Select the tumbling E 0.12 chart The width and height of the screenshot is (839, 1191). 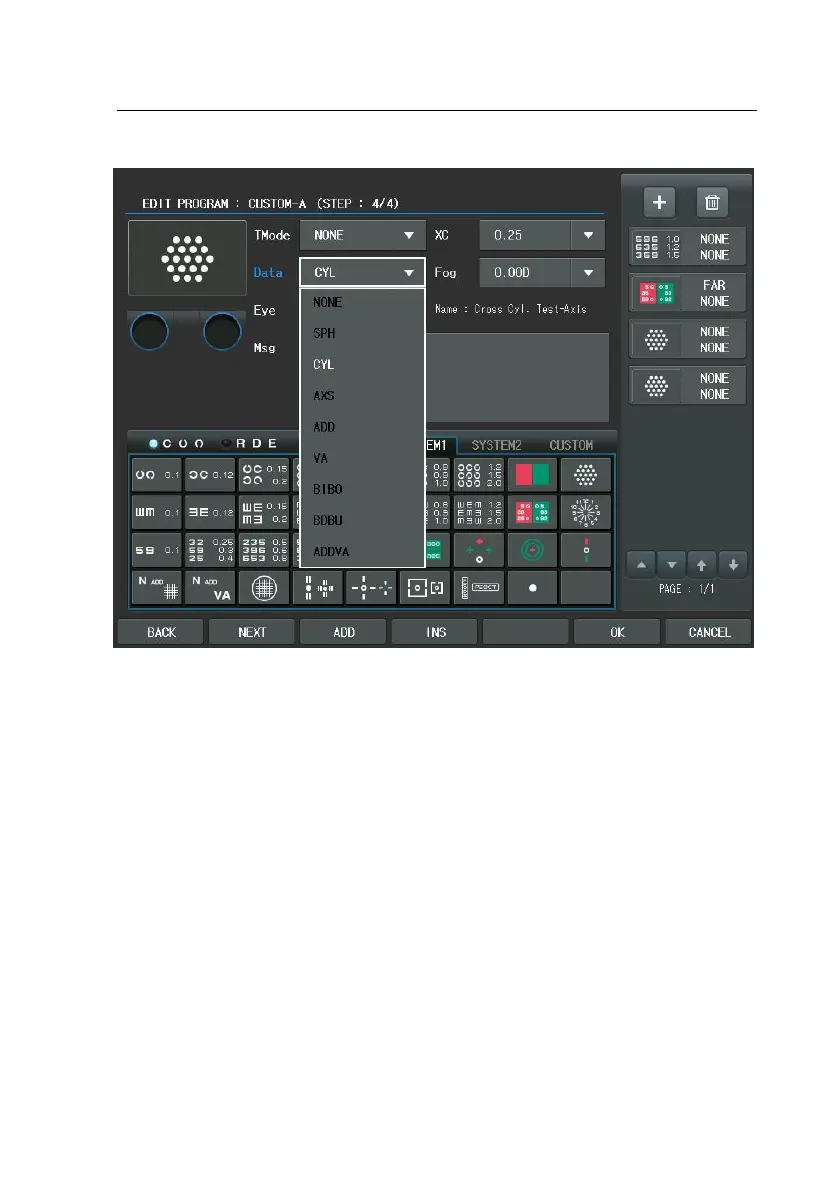[x=210, y=513]
